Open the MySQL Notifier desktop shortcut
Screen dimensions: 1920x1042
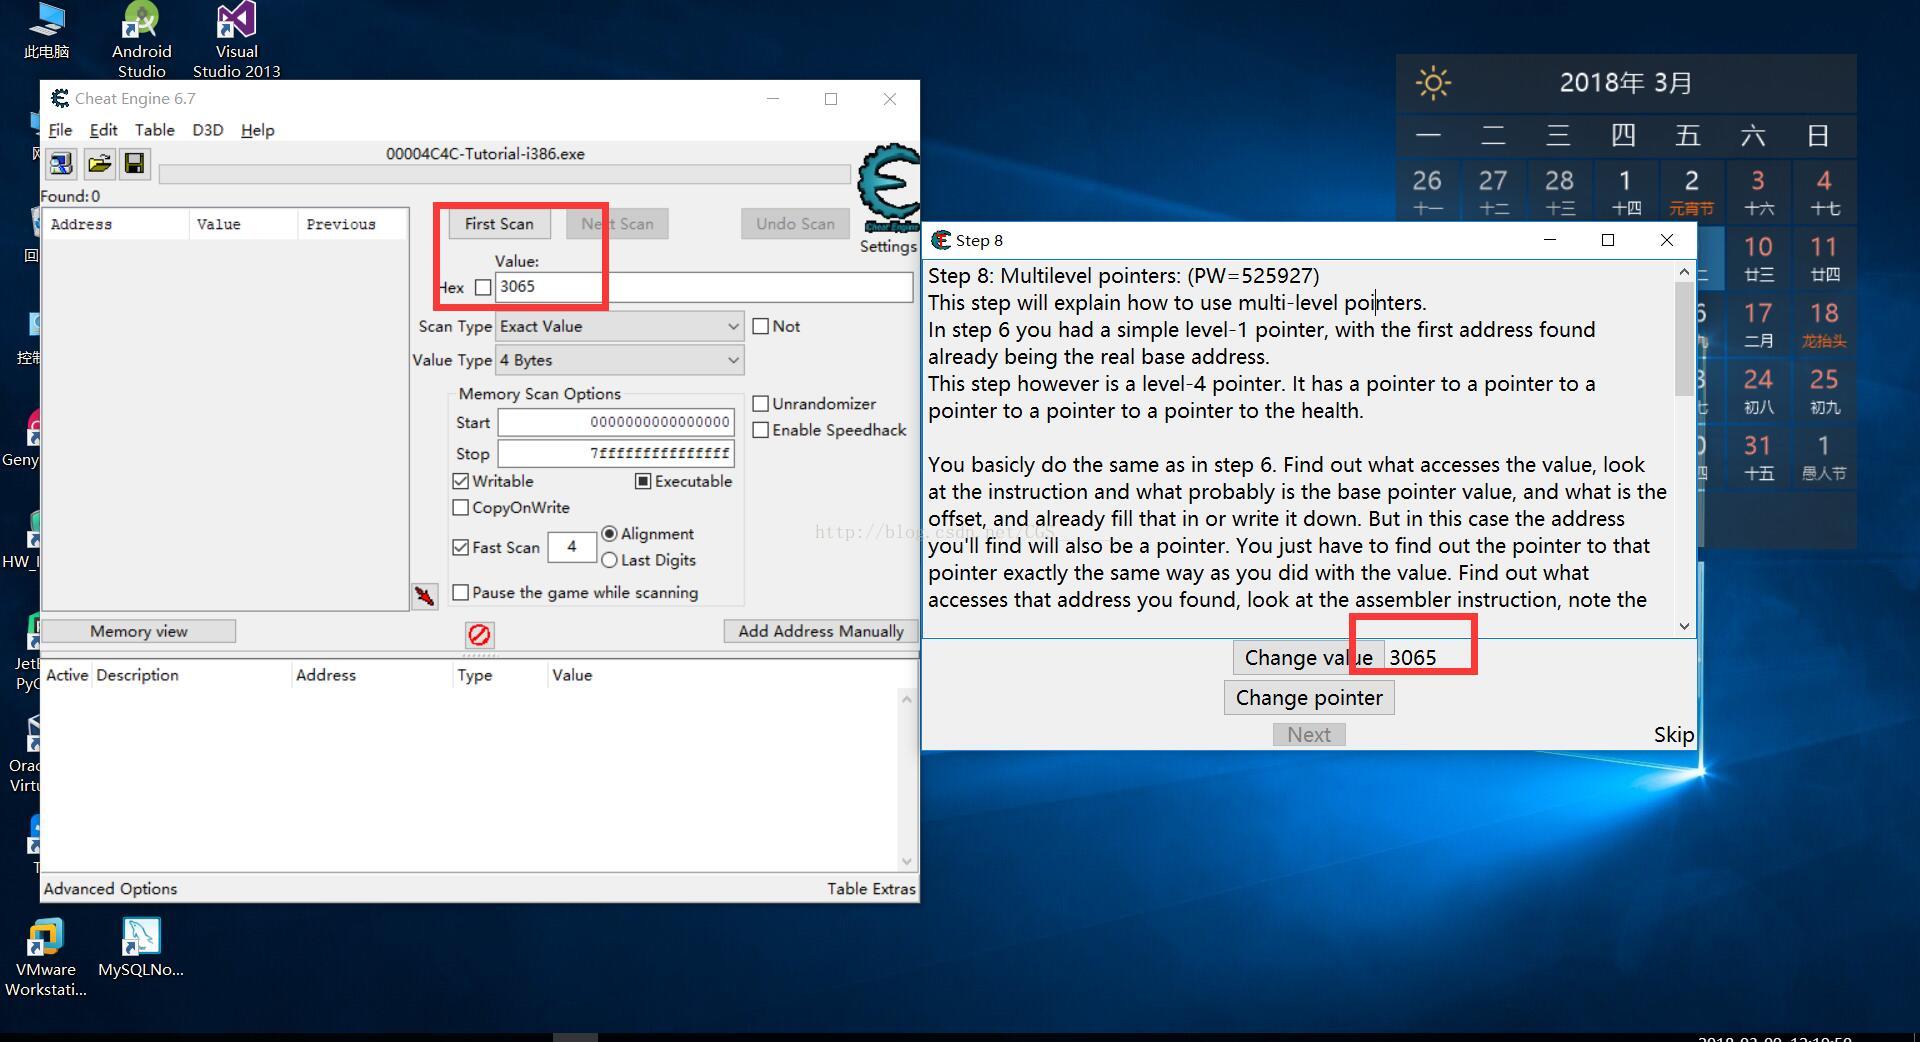[141, 947]
